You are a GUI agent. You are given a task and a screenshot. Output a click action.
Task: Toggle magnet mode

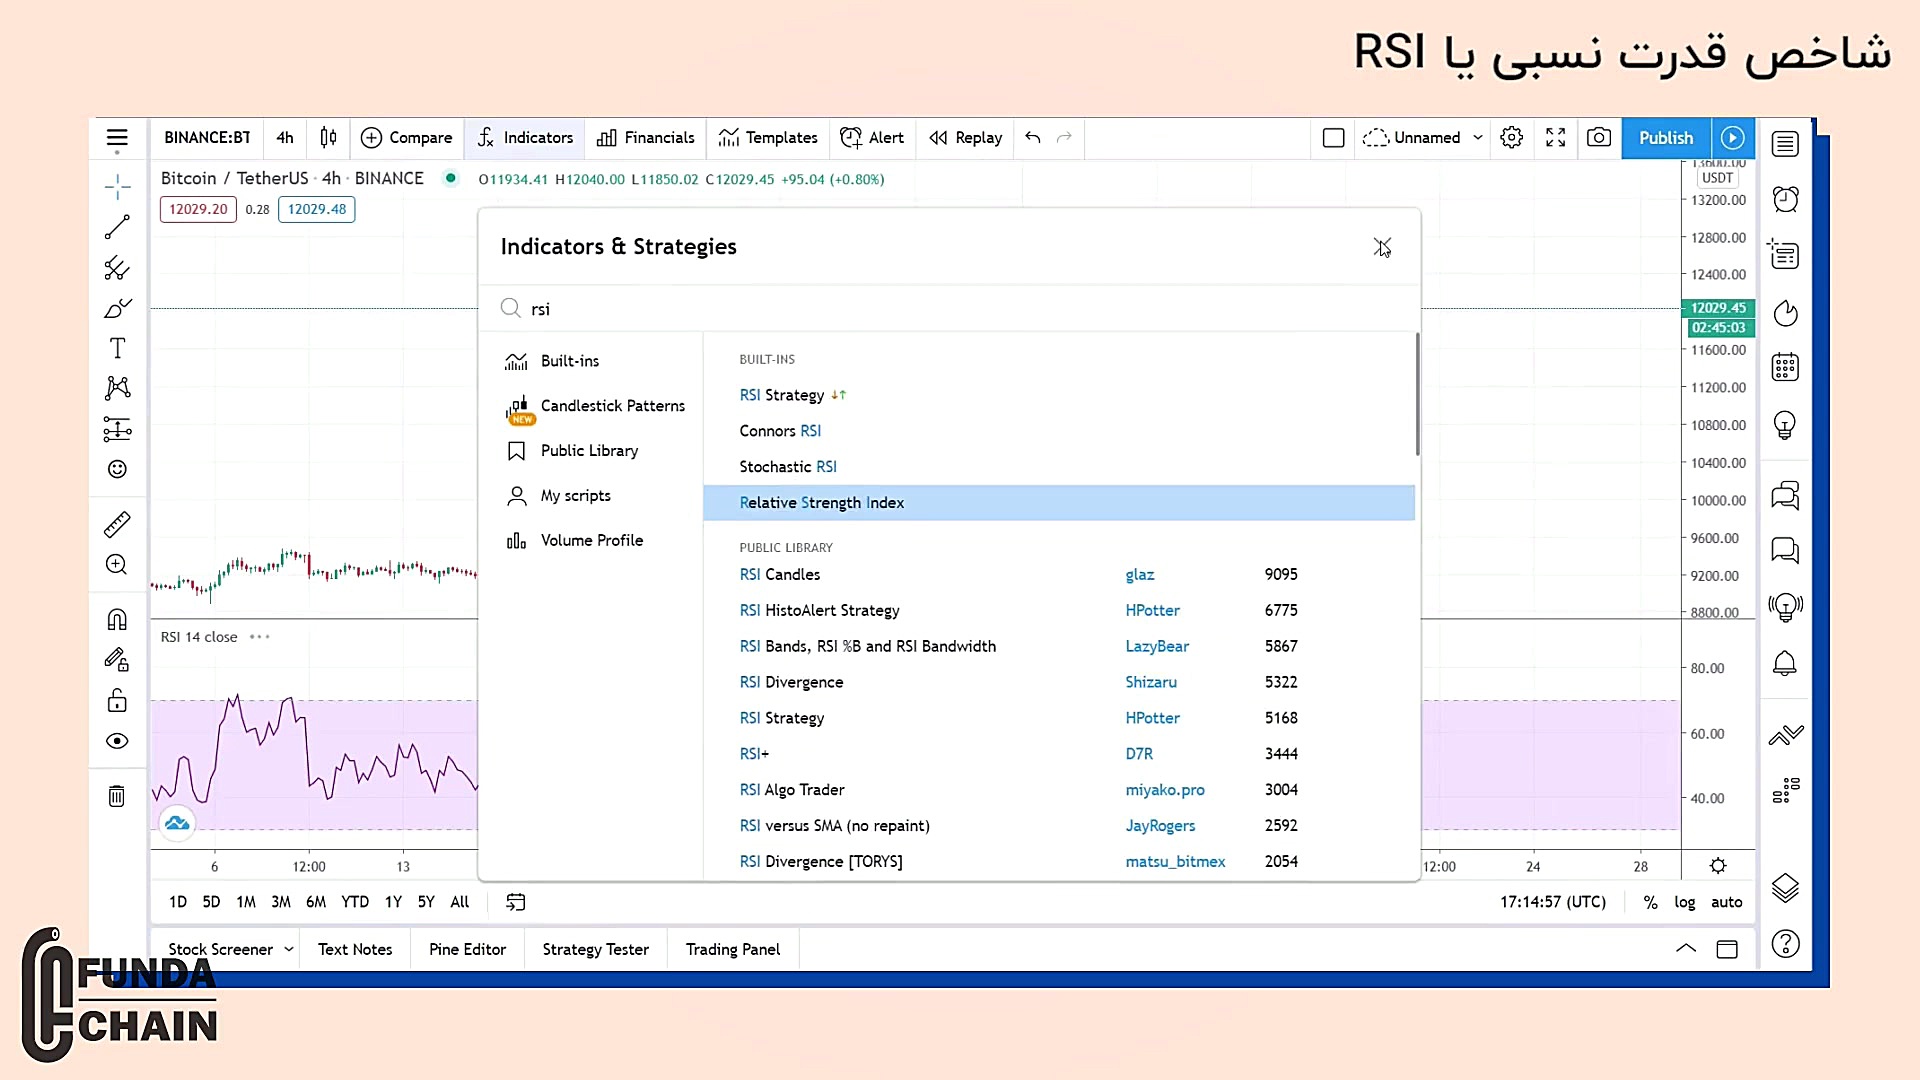[x=117, y=620]
